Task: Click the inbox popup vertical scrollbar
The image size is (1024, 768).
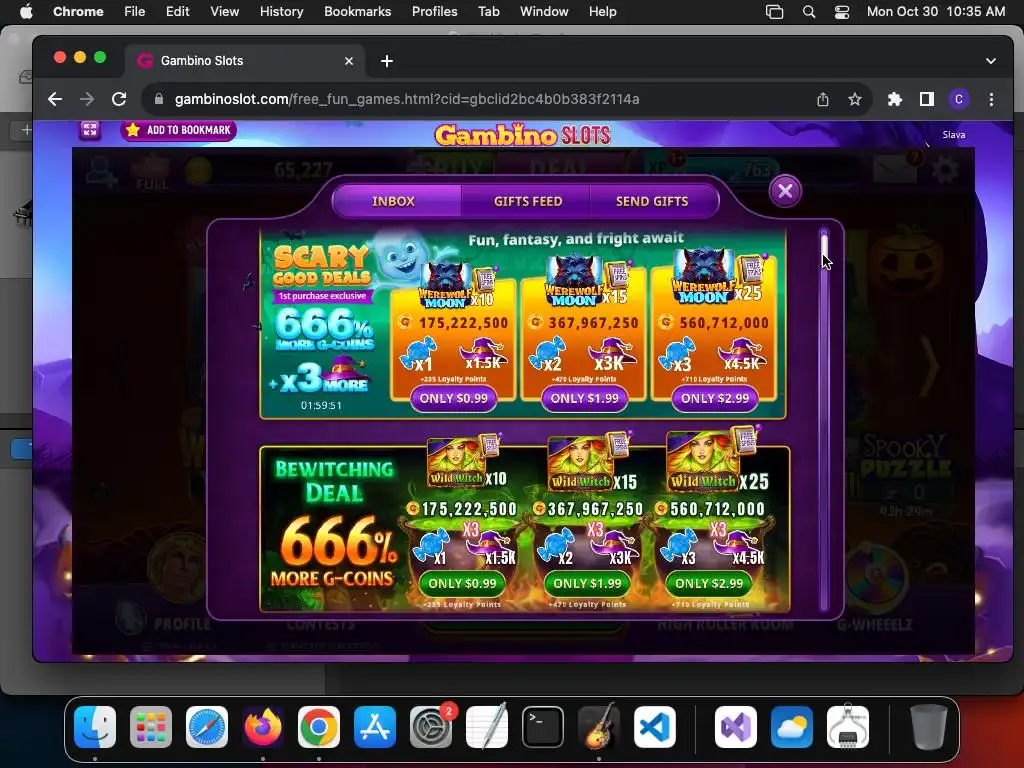Action: tap(824, 418)
